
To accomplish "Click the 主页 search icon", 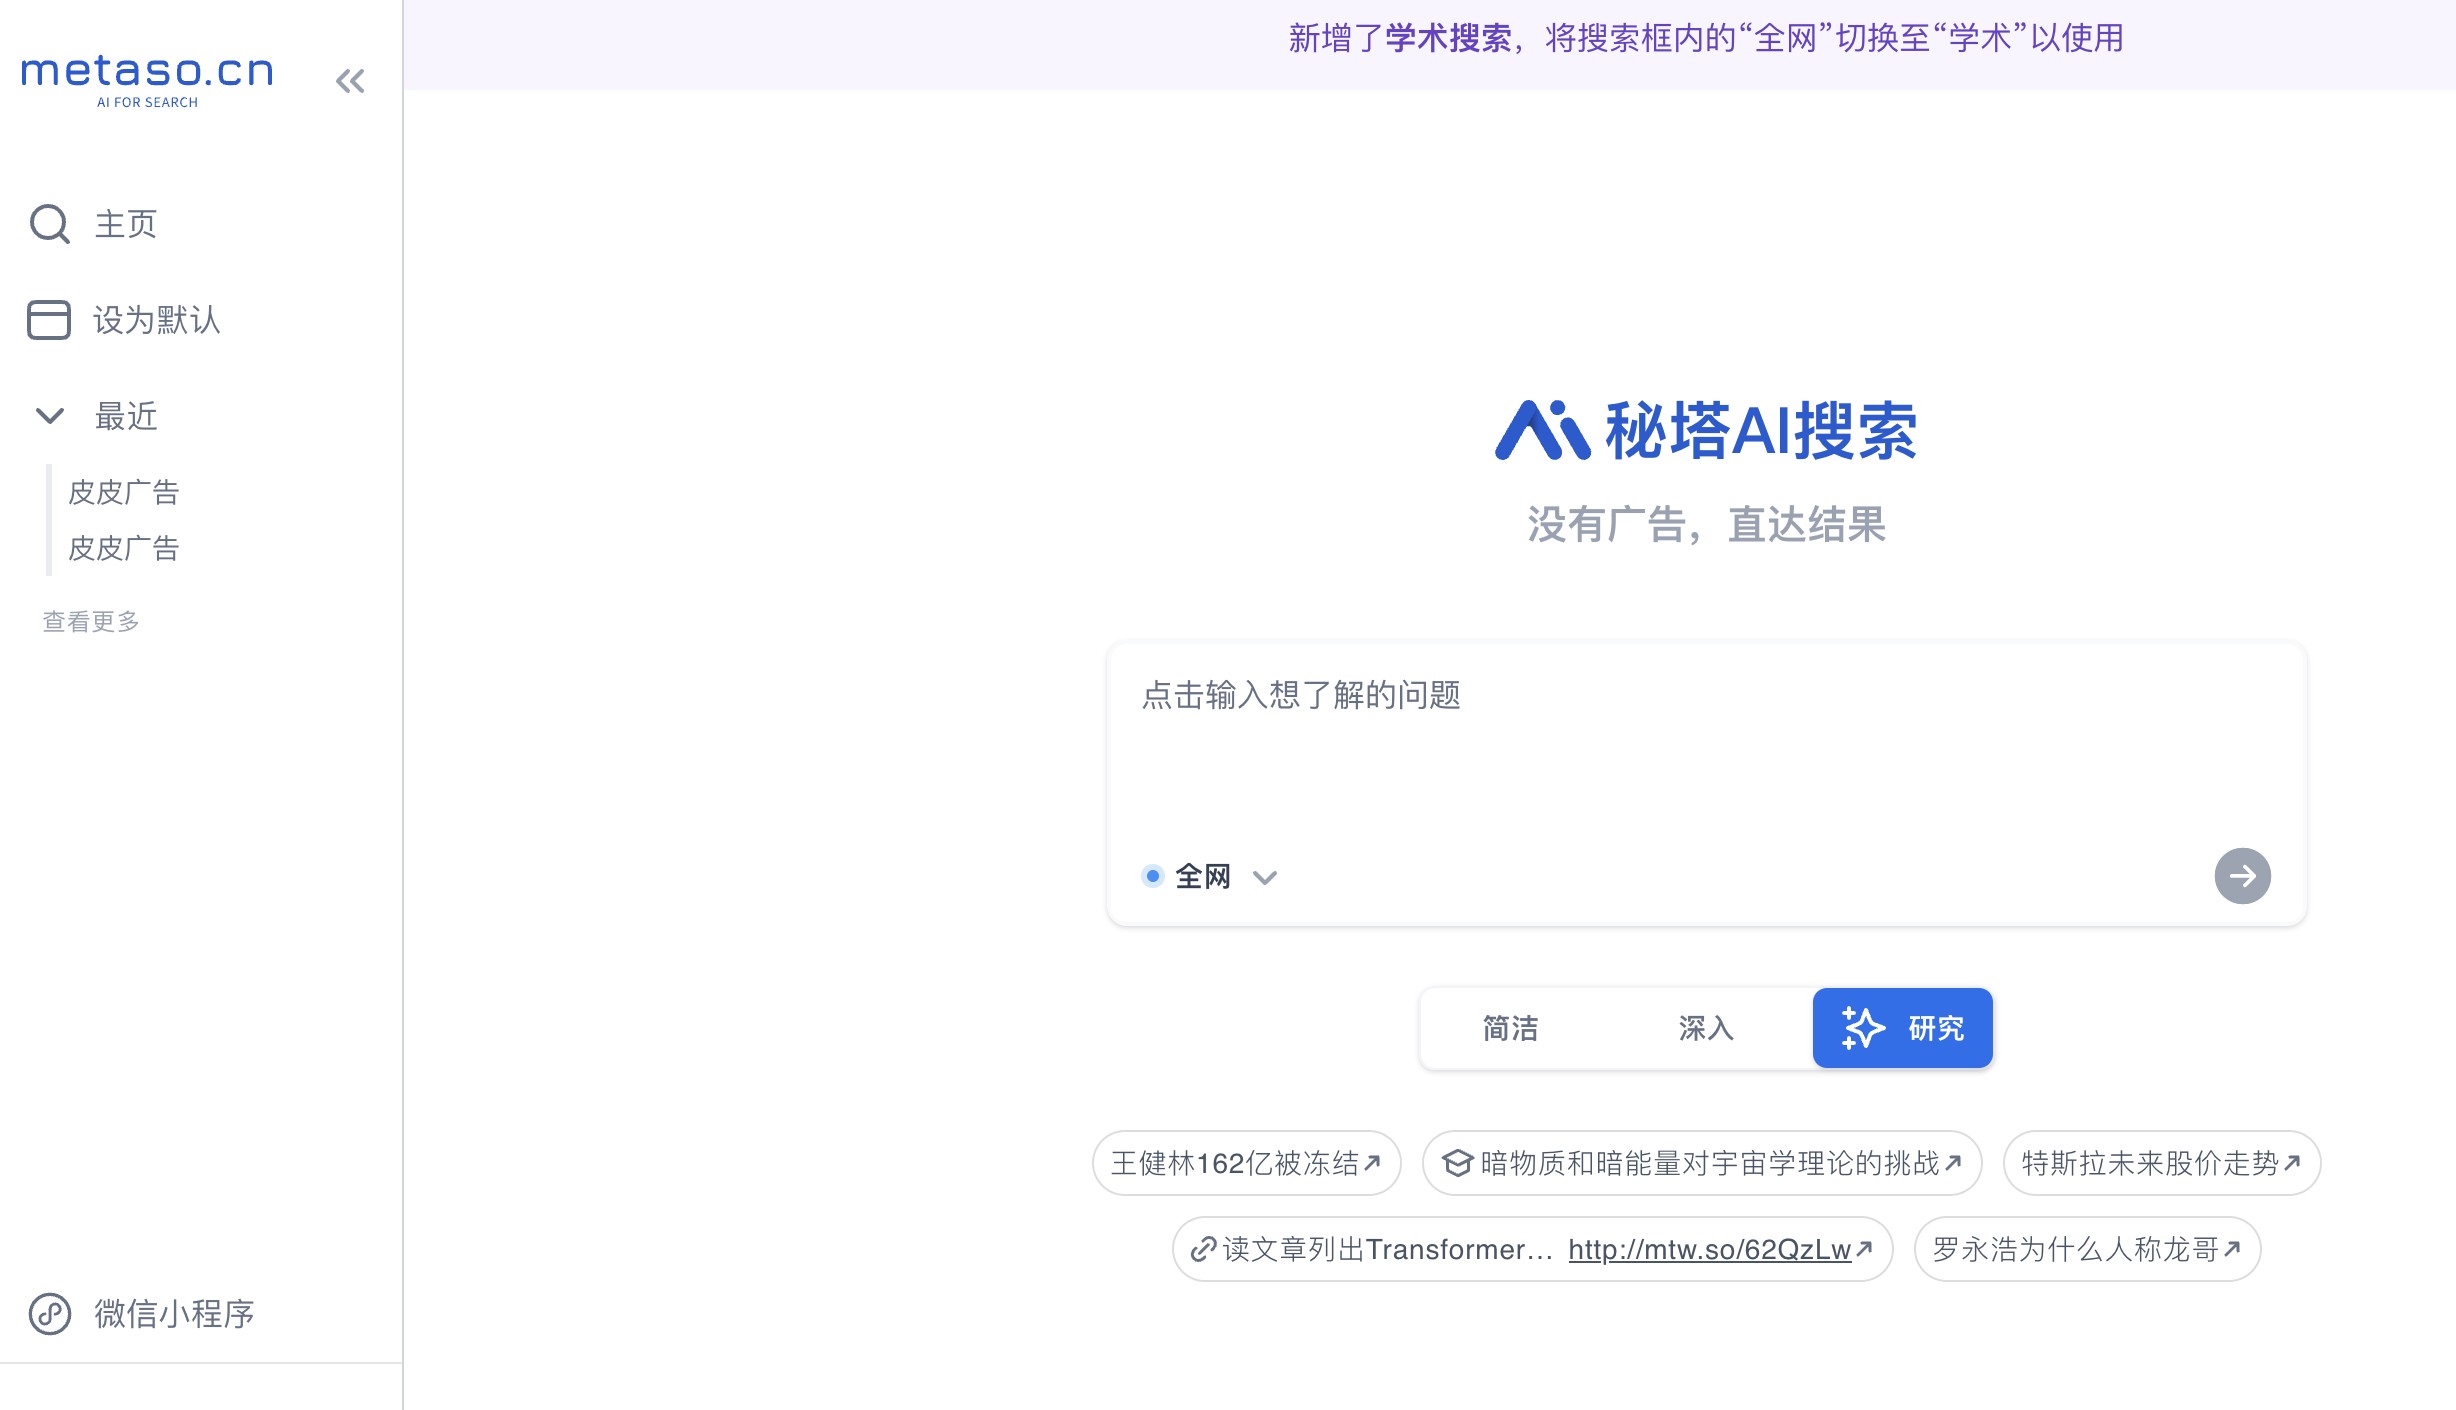I will (x=49, y=223).
